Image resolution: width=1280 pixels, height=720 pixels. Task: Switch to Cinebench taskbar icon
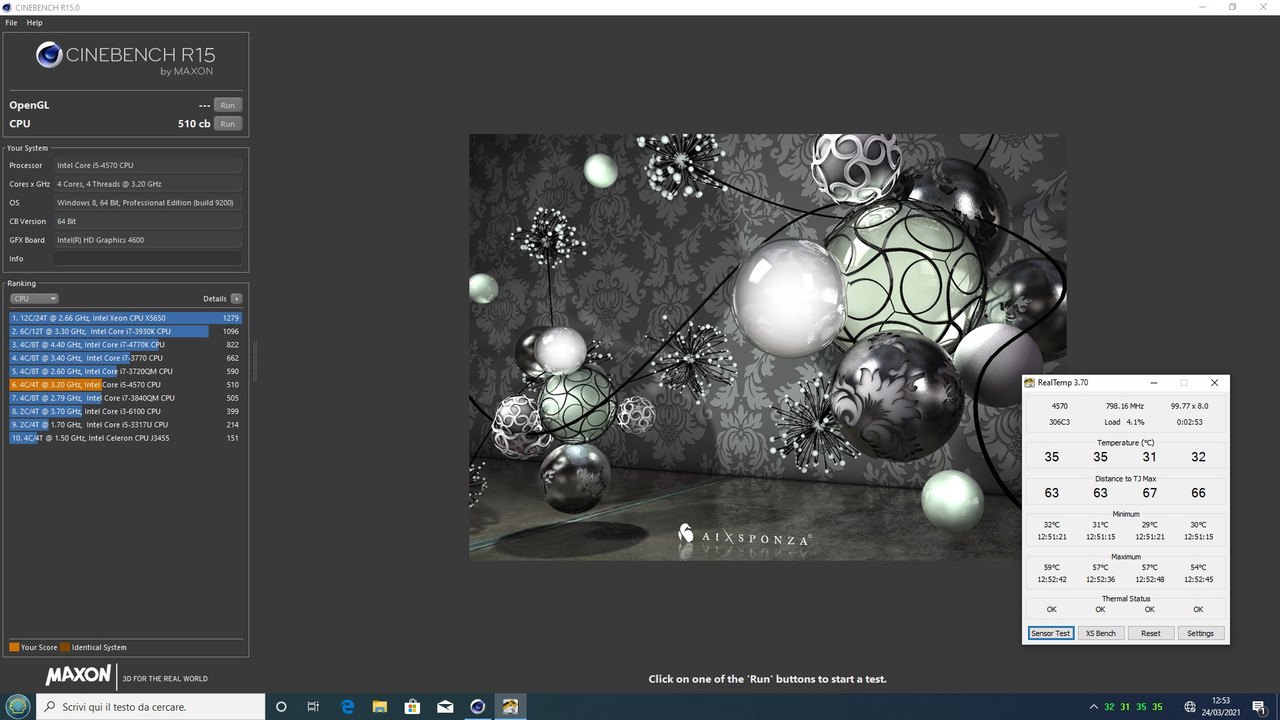pyautogui.click(x=478, y=707)
